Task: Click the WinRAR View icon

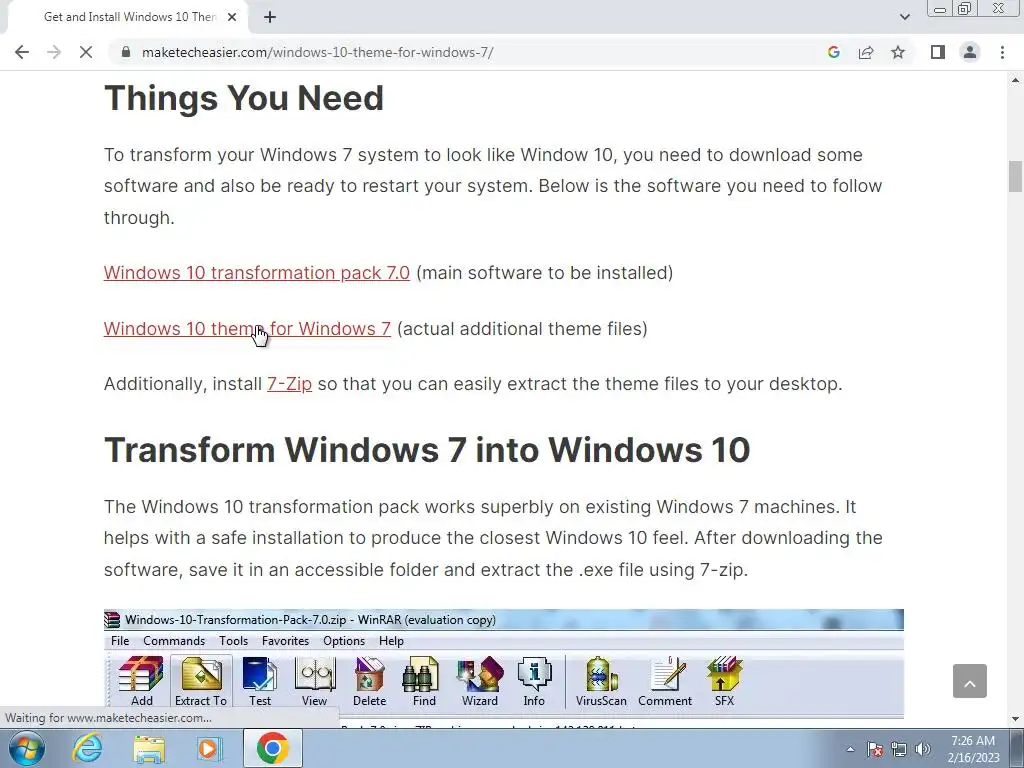Action: click(314, 682)
